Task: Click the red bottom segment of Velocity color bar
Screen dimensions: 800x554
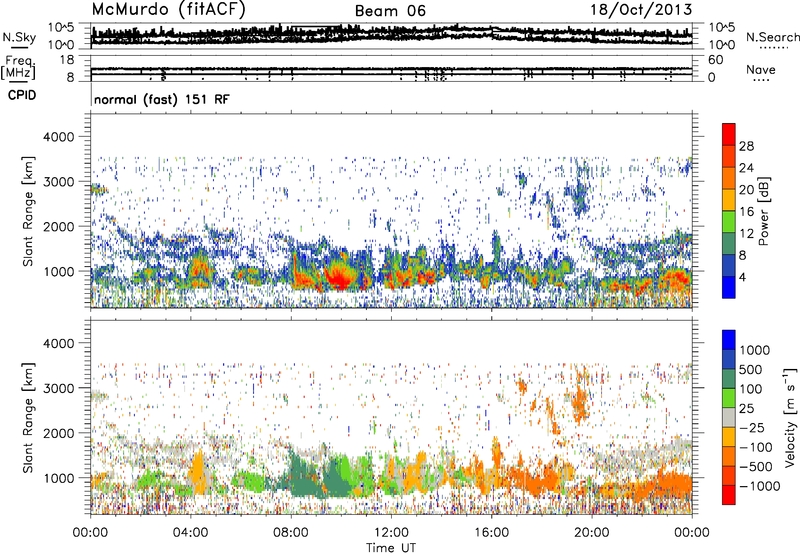Action: 729,495
